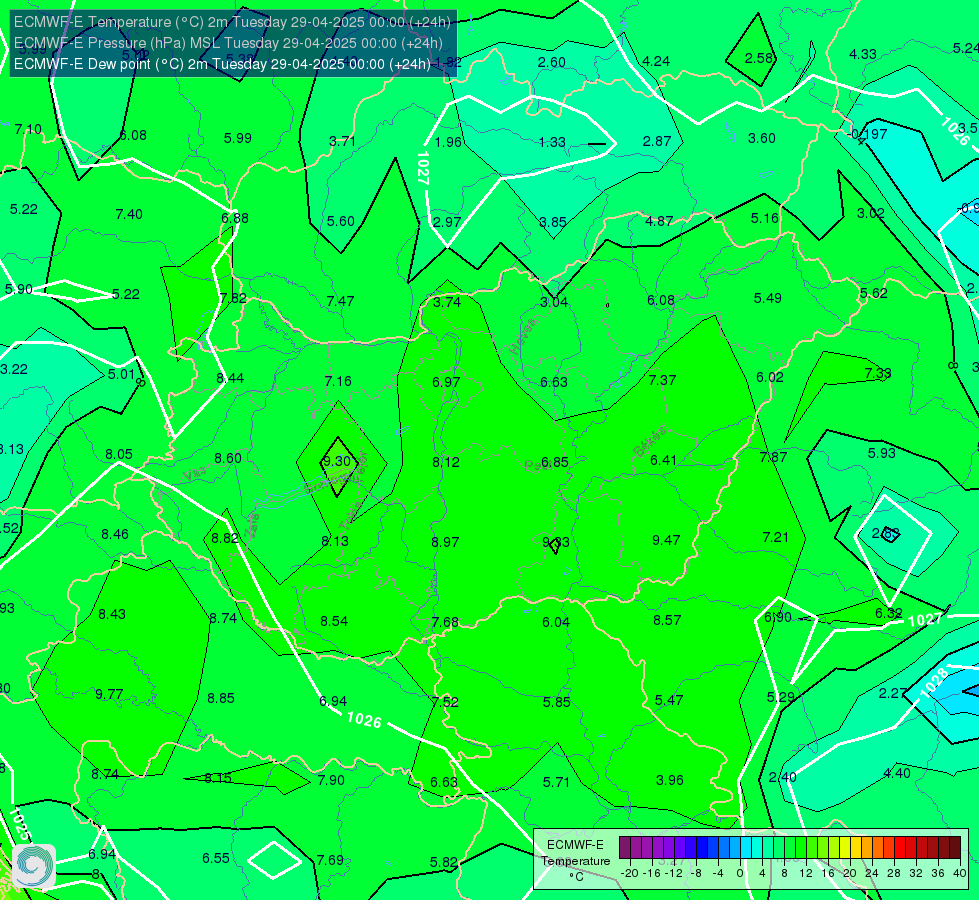Click the temperature value 8.43
The height and width of the screenshot is (900, 979).
tap(112, 614)
